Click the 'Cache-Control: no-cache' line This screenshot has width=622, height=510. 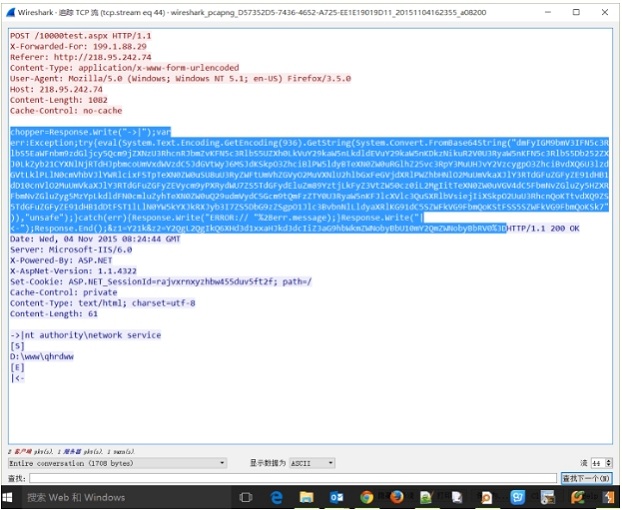(x=66, y=111)
